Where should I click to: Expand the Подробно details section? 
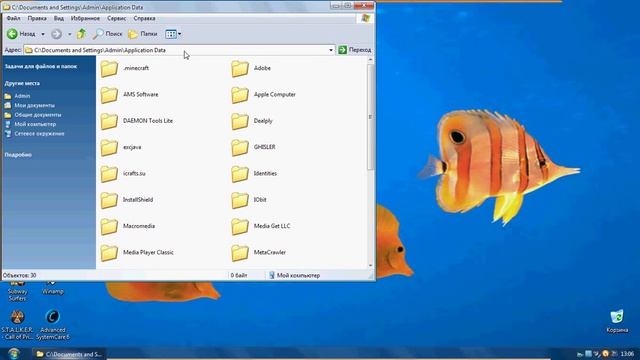pos(18,155)
